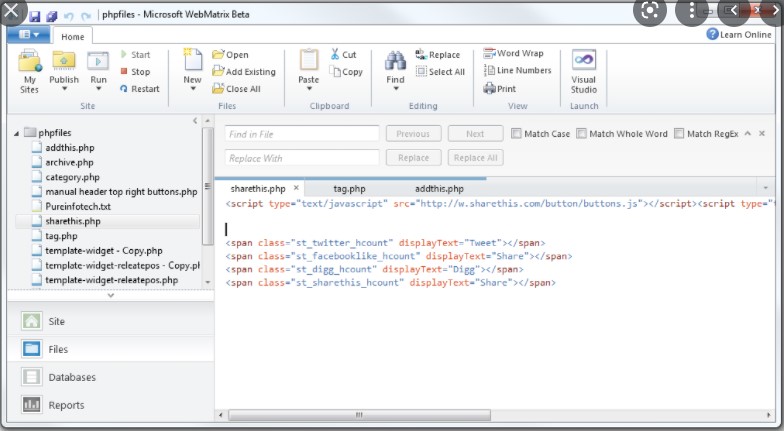Restart the site
Image resolution: width=784 pixels, height=431 pixels.
point(140,88)
